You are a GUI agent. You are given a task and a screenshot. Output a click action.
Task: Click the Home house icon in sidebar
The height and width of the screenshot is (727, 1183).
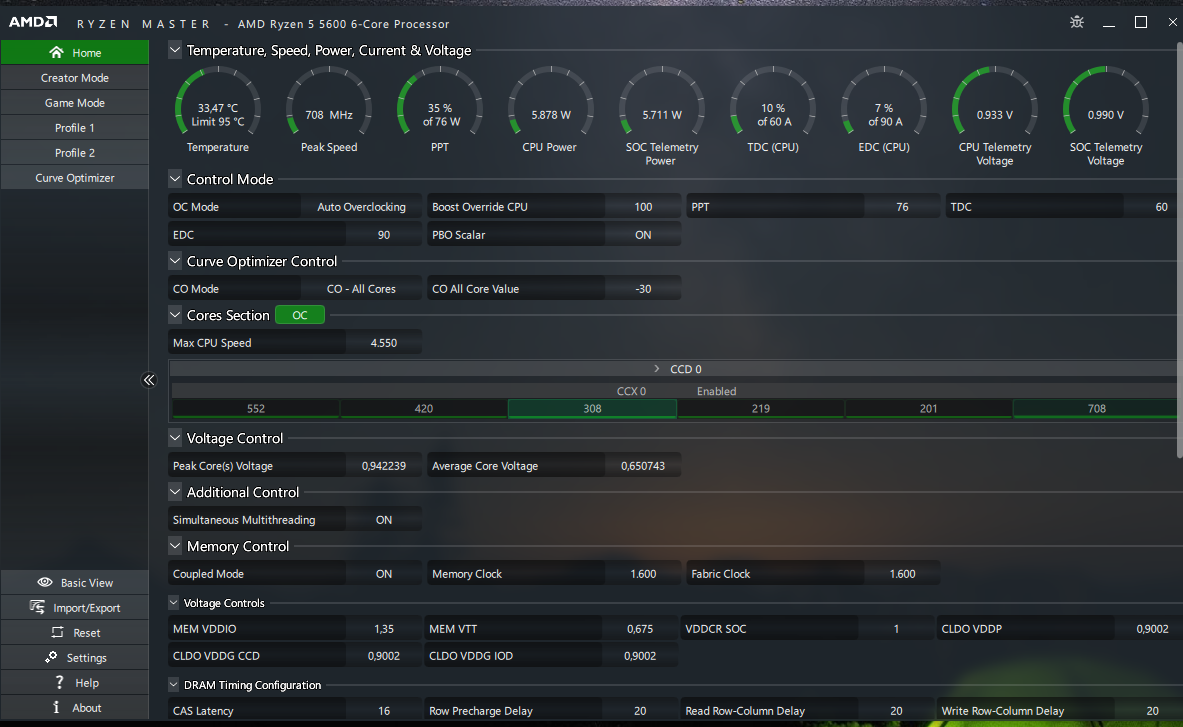[56, 52]
